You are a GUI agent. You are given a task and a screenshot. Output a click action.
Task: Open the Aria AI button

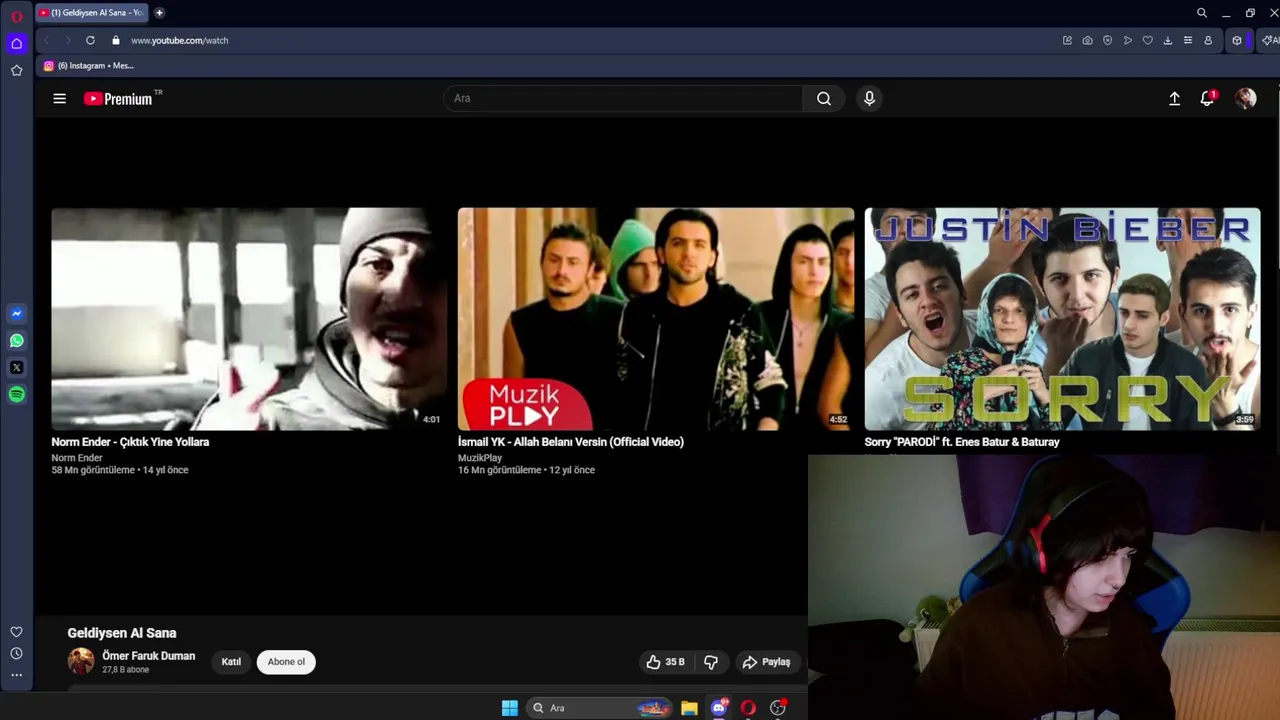click(x=1269, y=40)
